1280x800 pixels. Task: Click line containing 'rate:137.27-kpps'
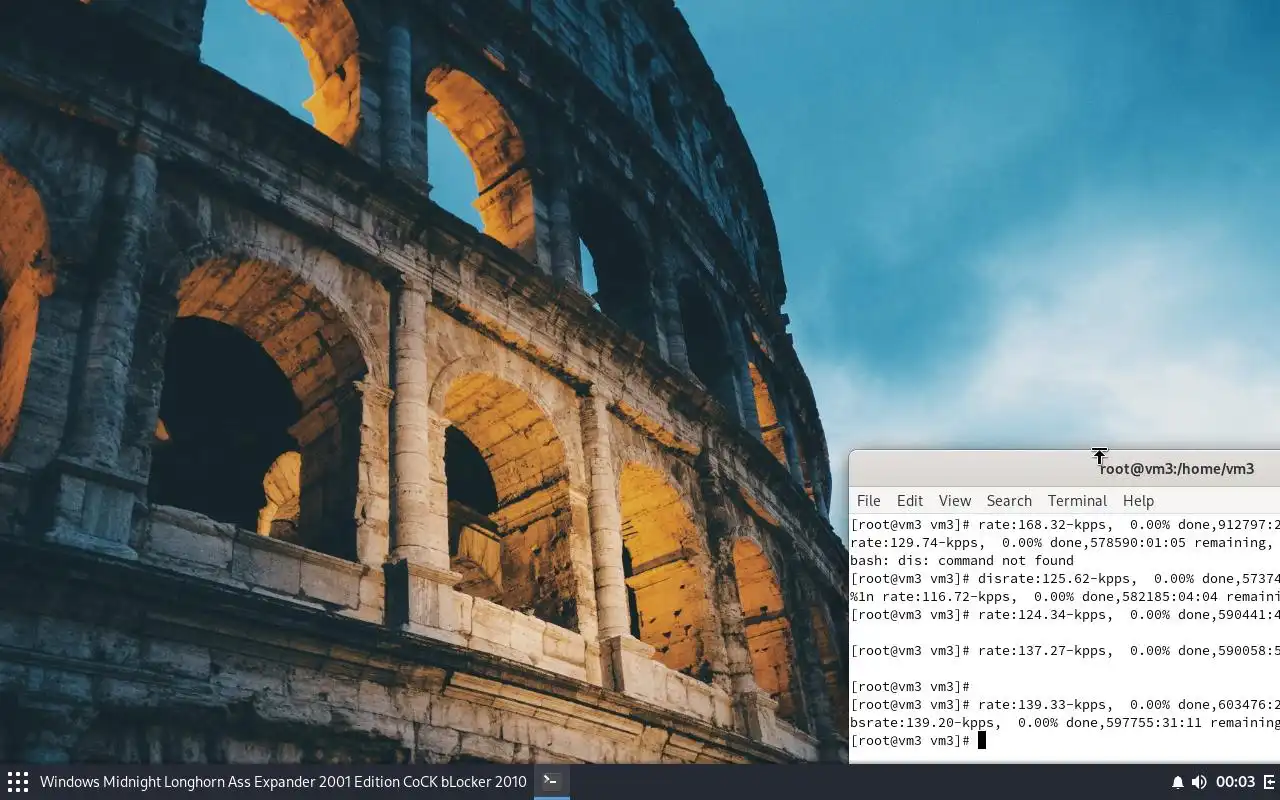(1065, 651)
